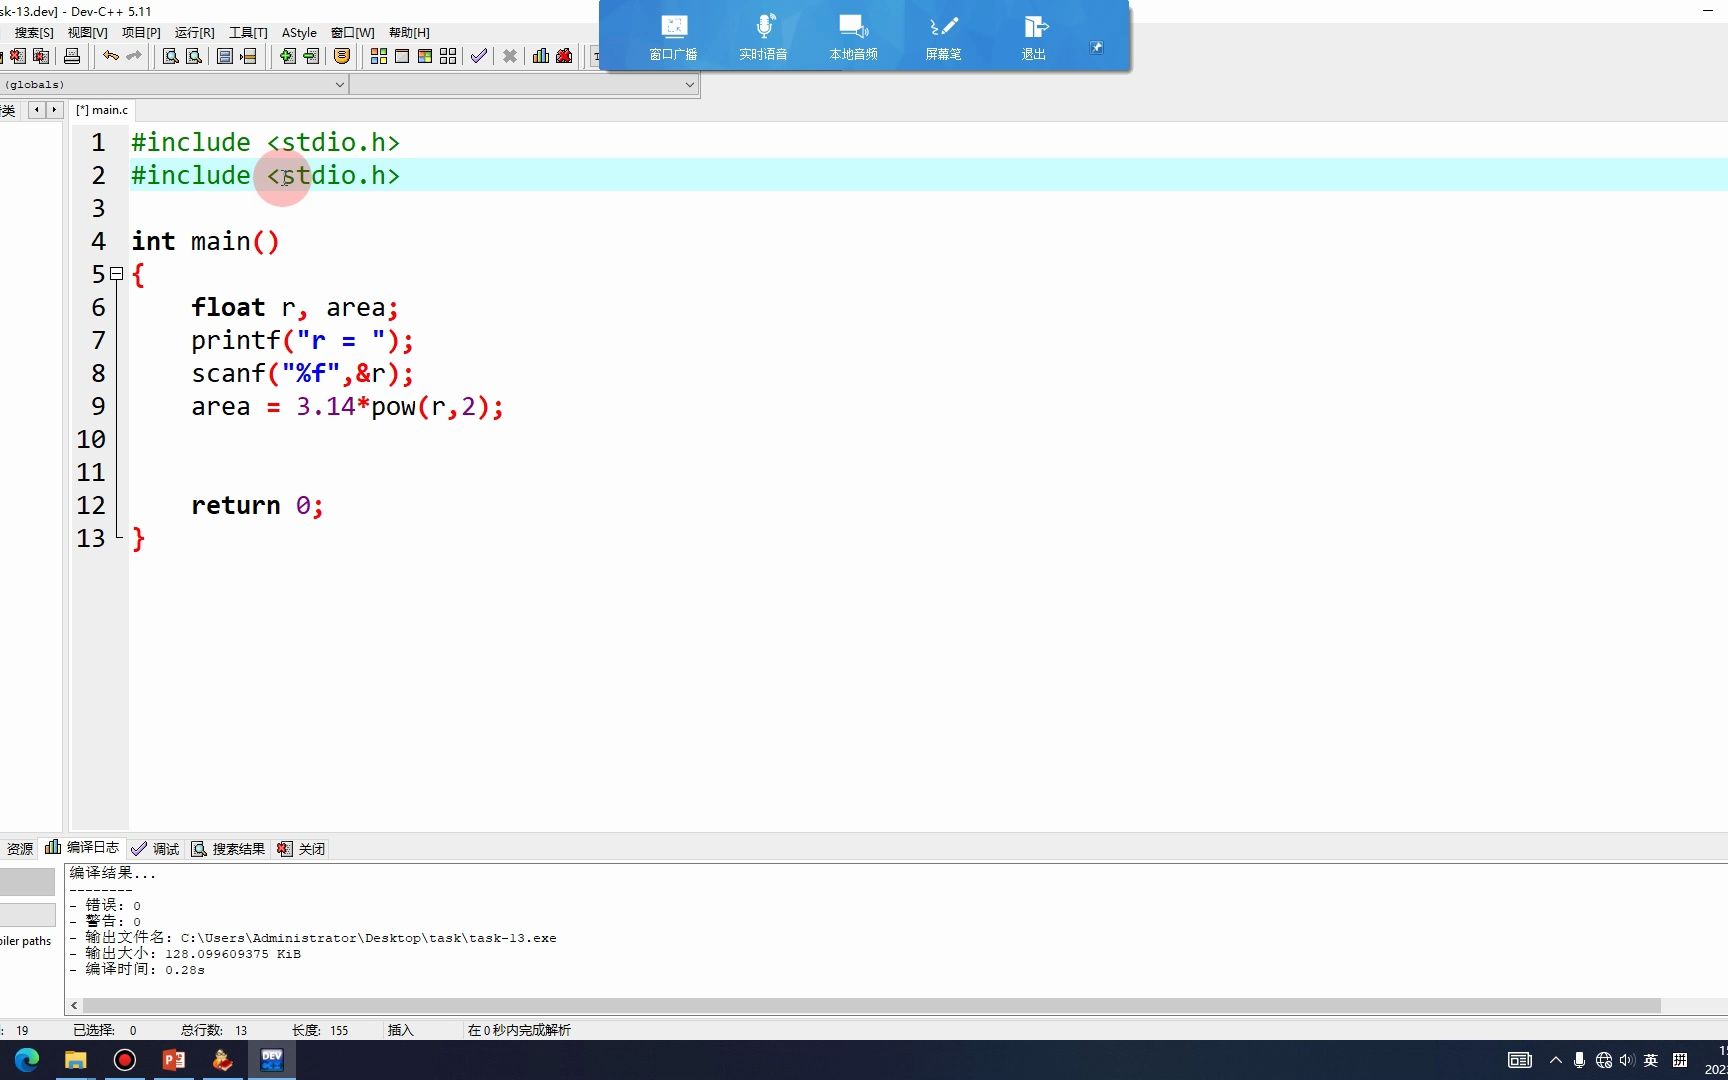The height and width of the screenshot is (1080, 1728).
Task: Click the Compile and Run icon
Action: tap(425, 56)
